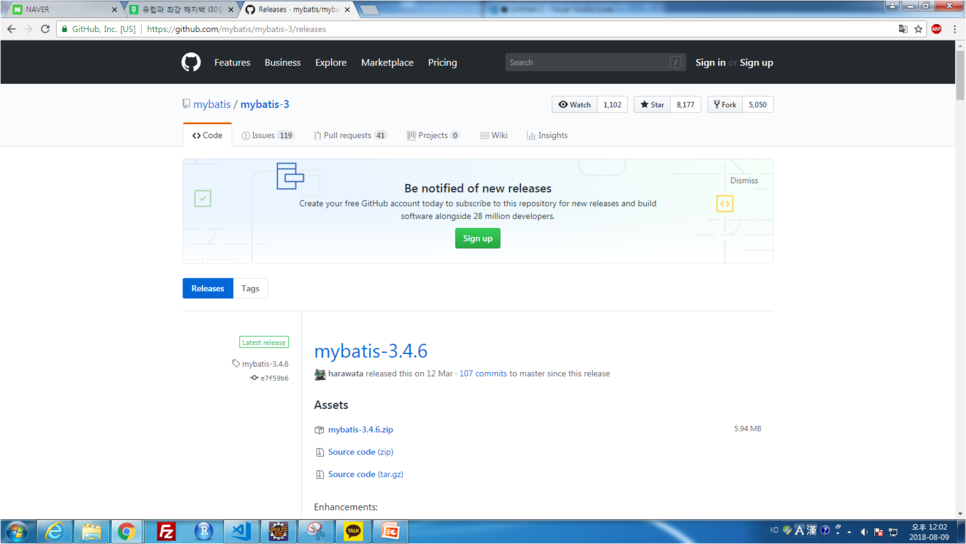Click the mybatis-3.4.6 tag icon label

point(260,363)
